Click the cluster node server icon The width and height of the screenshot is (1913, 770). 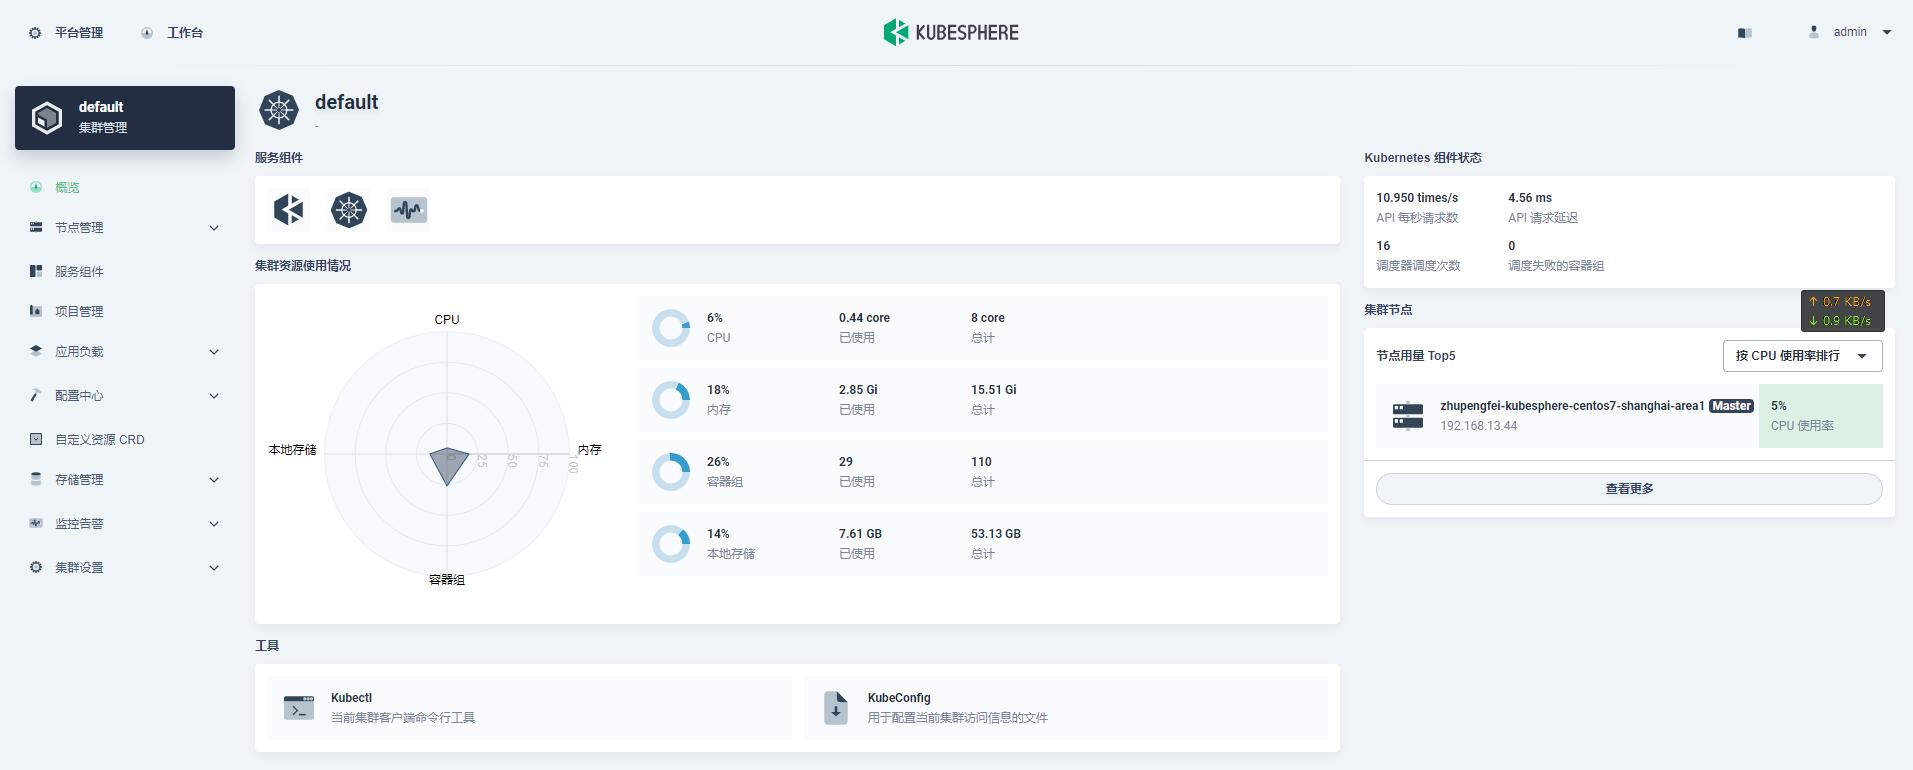point(1408,416)
